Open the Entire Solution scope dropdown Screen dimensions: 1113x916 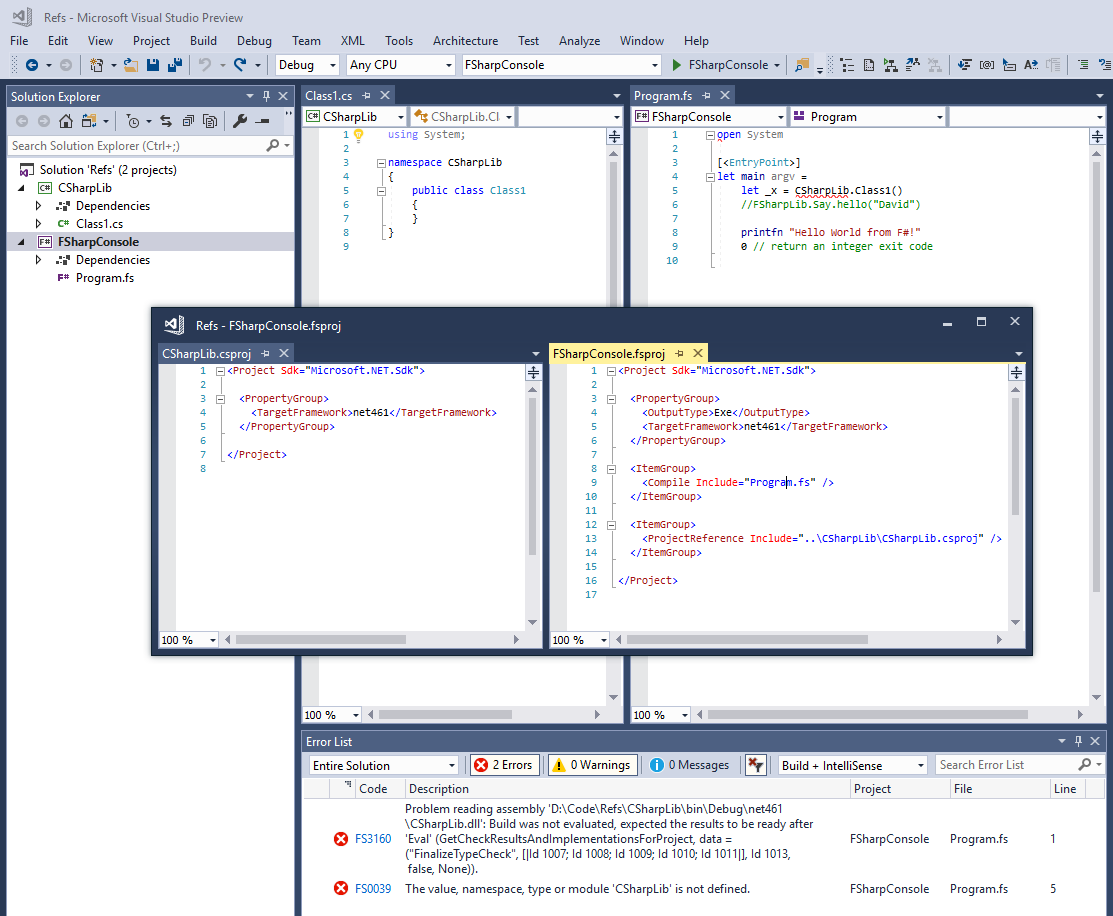click(x=383, y=765)
